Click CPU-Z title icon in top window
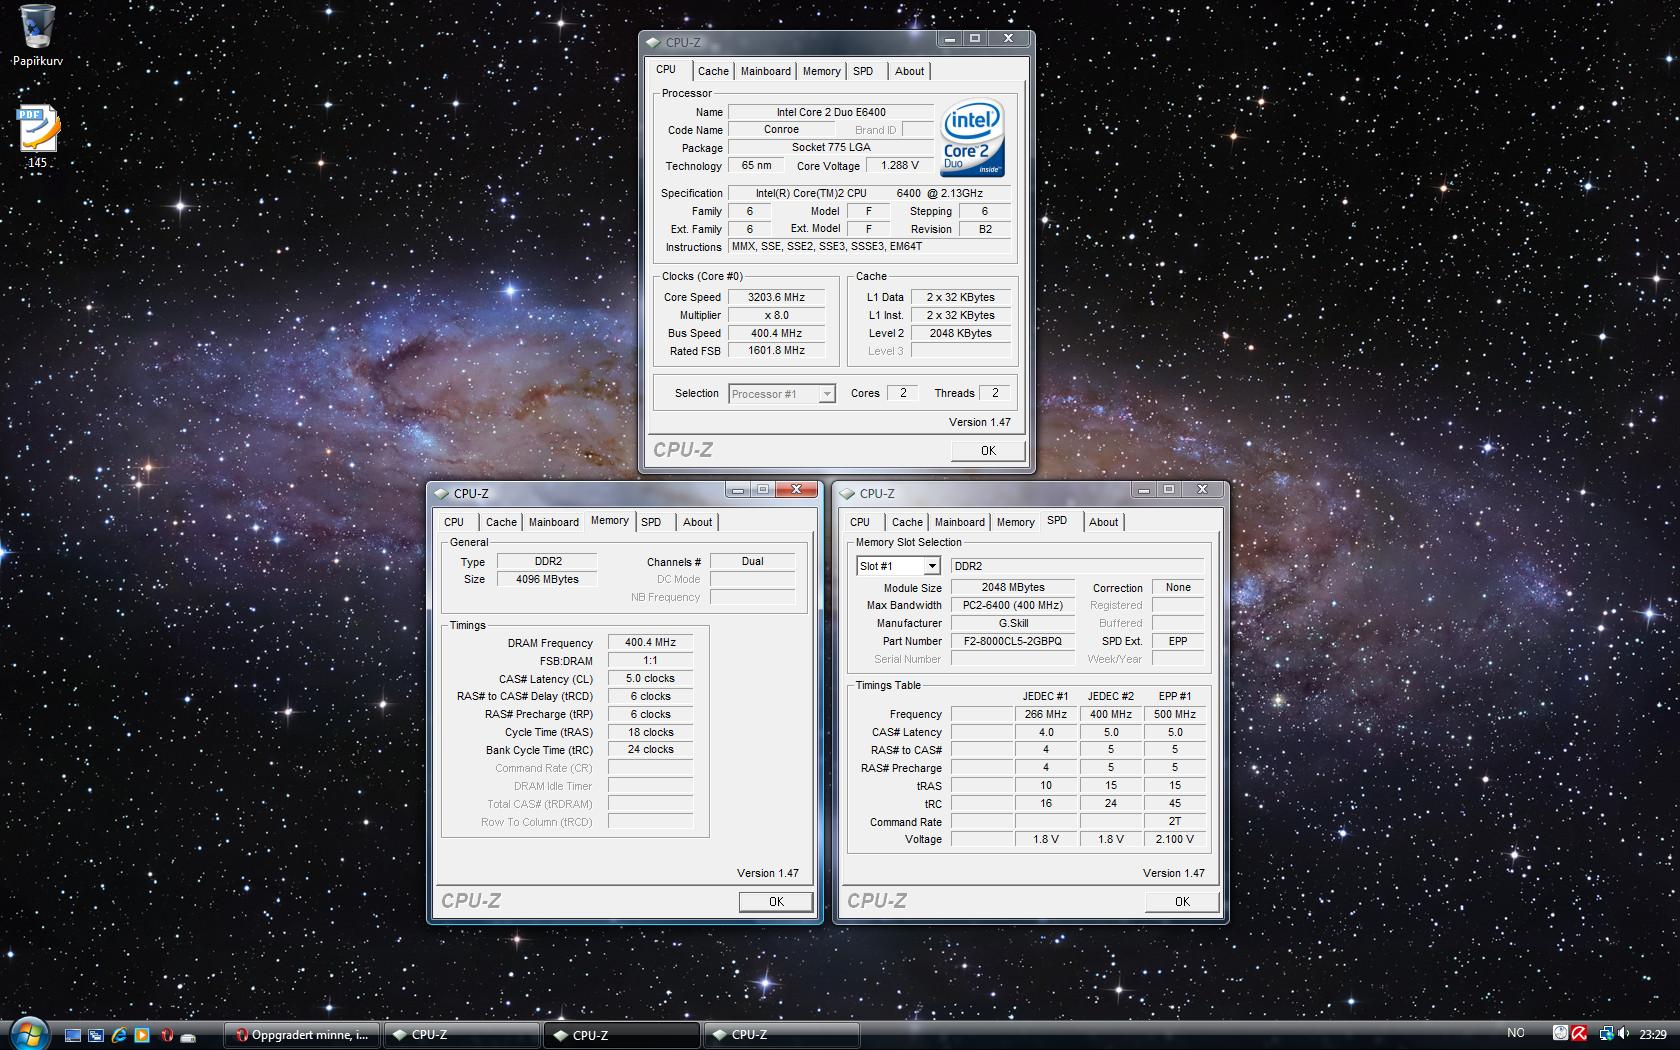 pyautogui.click(x=653, y=43)
